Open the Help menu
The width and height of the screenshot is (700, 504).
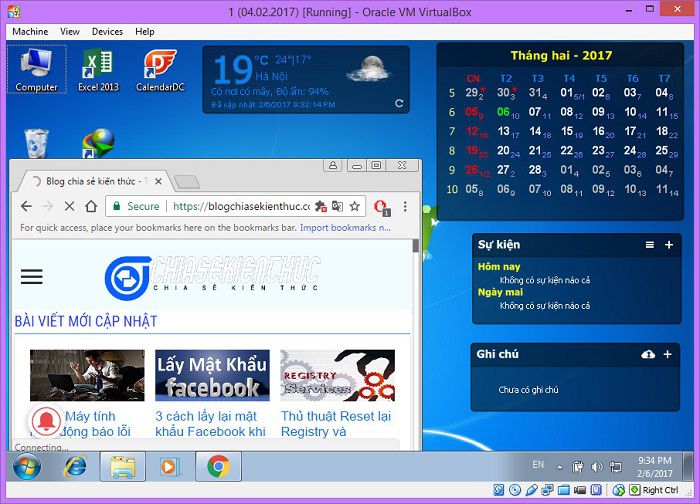(145, 32)
